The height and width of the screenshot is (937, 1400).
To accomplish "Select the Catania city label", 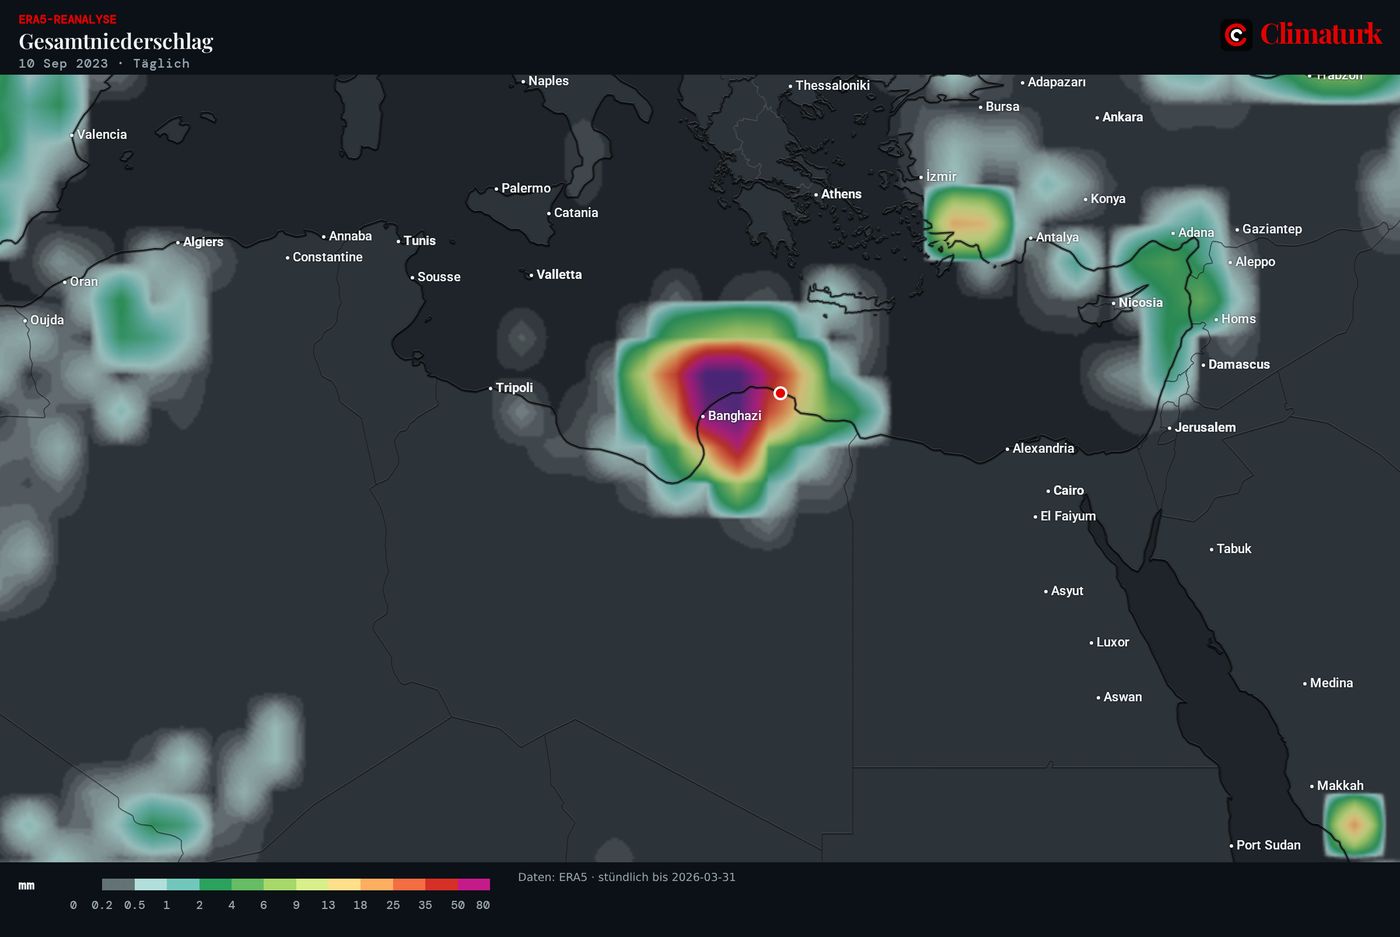I will (x=576, y=213).
